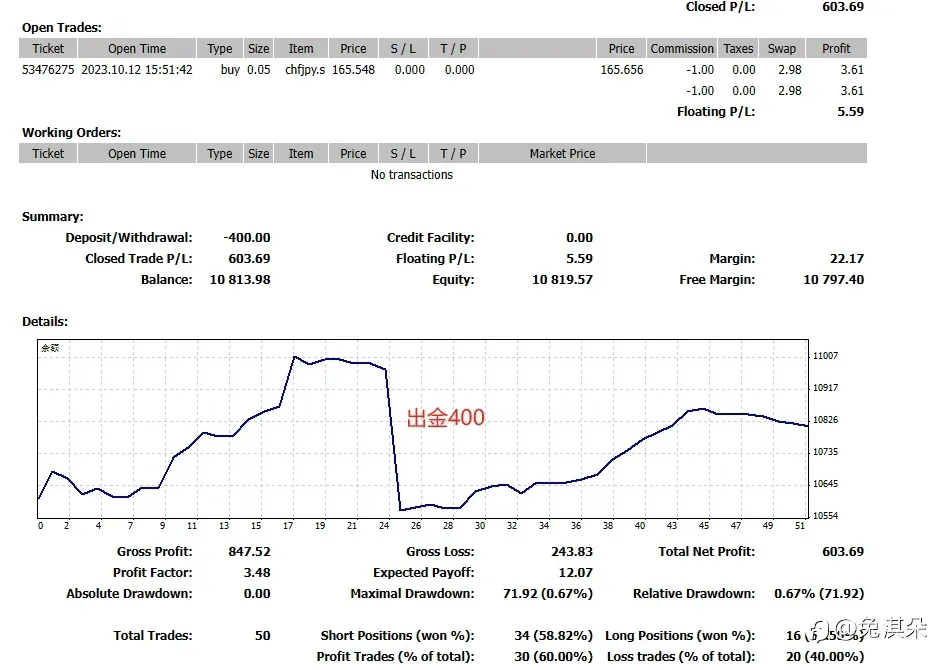Click the Taxes column header
Screen dimensions: 938x670
pos(738,48)
